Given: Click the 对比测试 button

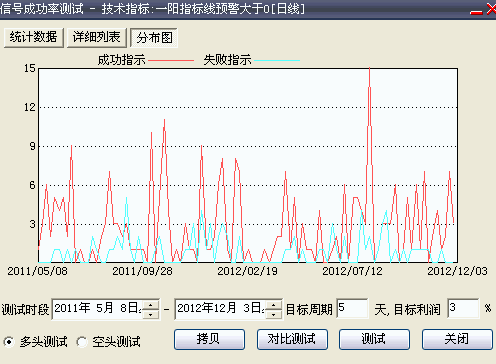Looking at the screenshot, I should point(292,339).
